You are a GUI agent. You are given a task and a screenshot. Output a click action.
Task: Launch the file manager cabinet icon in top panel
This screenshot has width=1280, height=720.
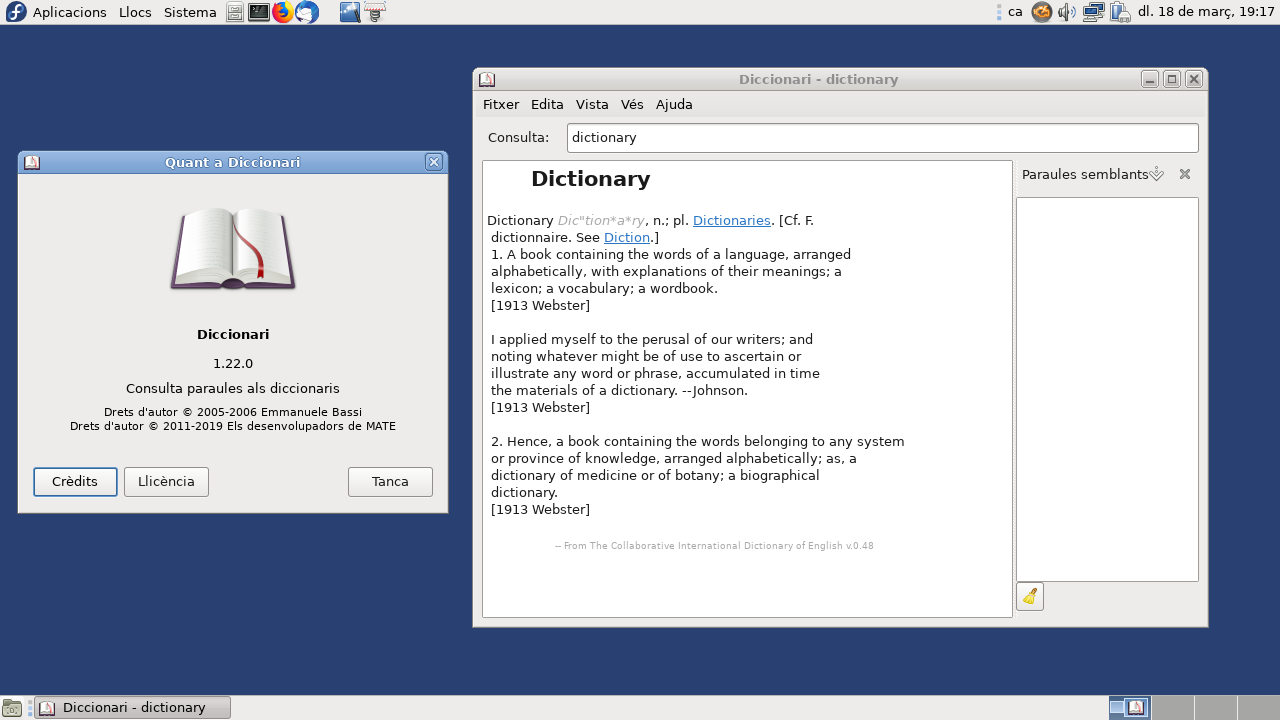[234, 12]
